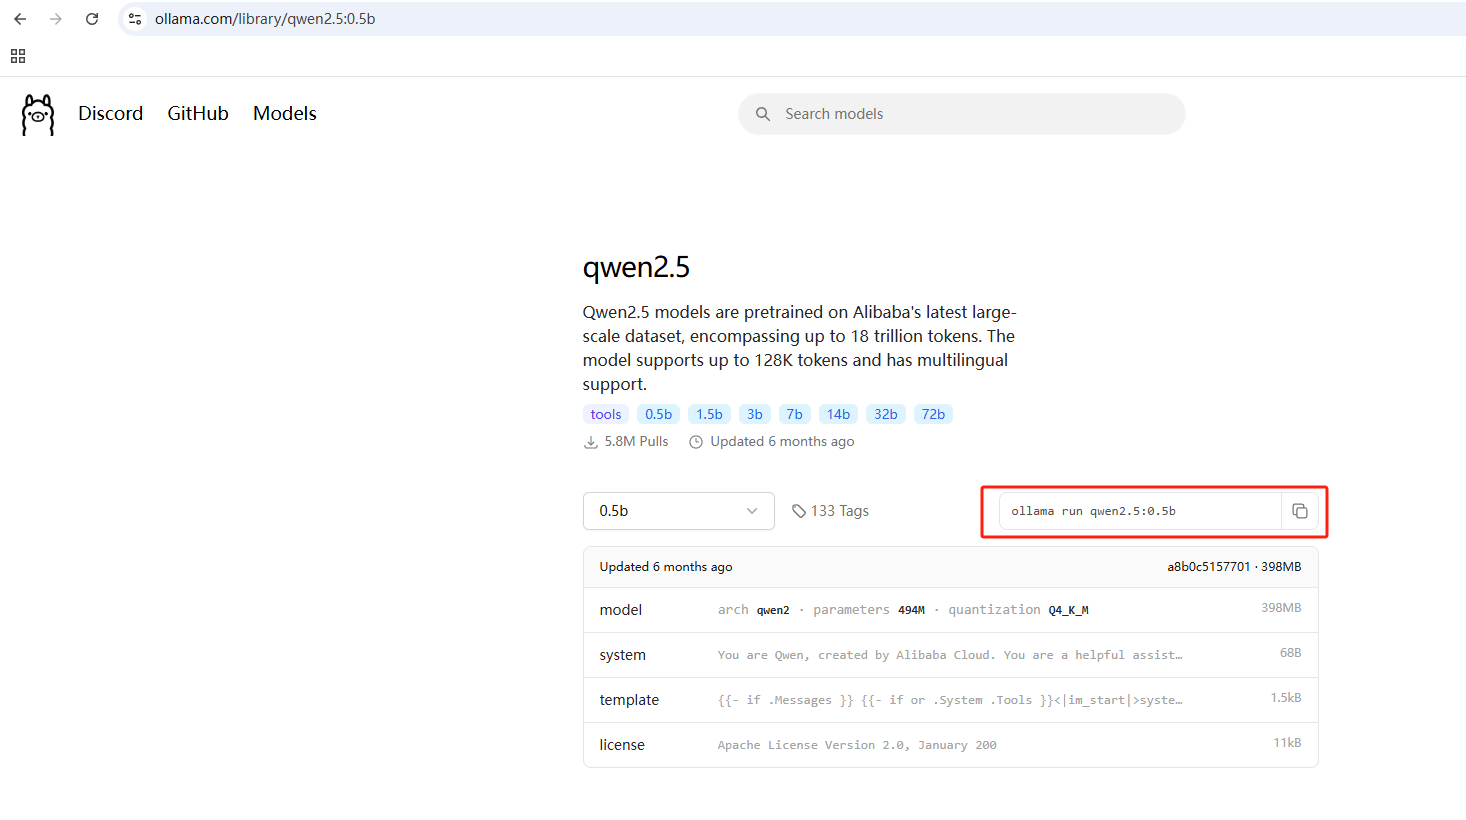This screenshot has width=1466, height=820.
Task: Click the parameters 494M value
Action: (x=911, y=610)
